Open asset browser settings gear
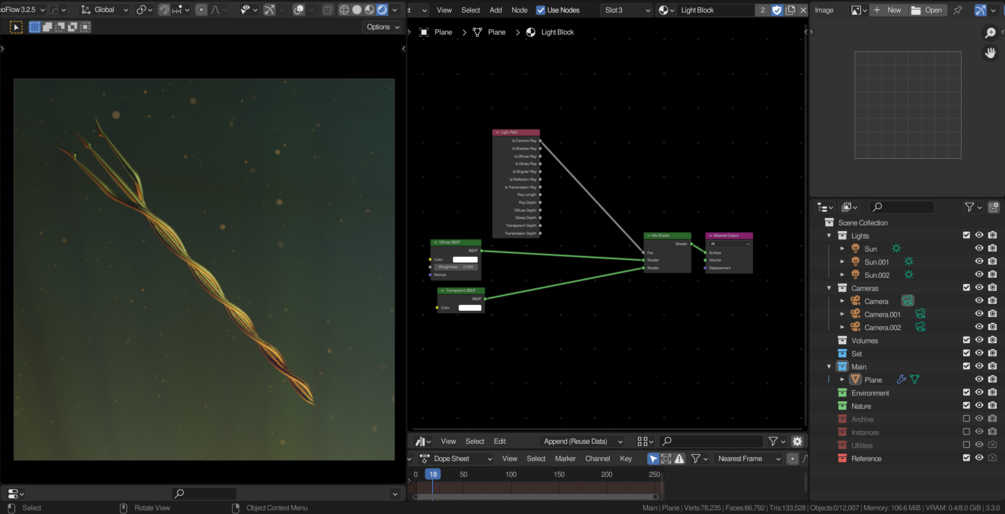This screenshot has width=1005, height=514. point(797,441)
